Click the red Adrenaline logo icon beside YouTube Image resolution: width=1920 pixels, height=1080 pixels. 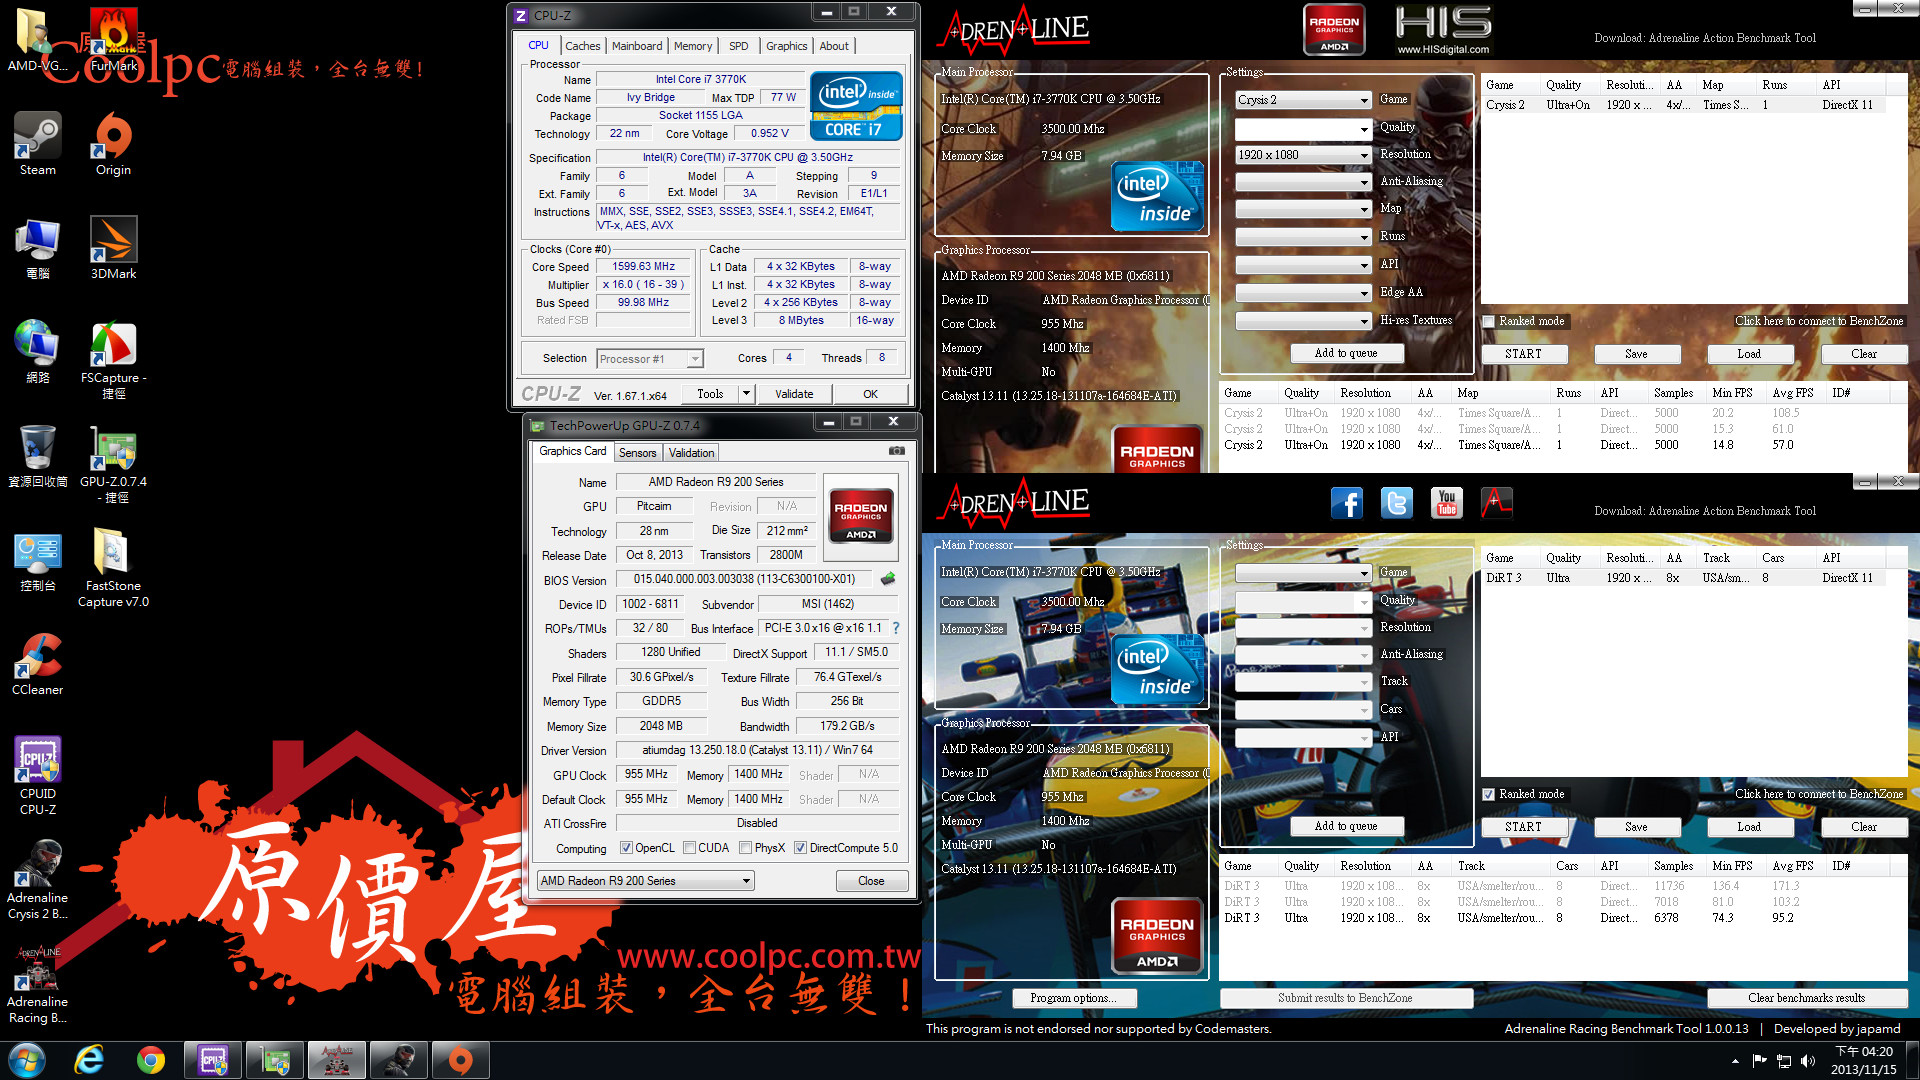1496,503
